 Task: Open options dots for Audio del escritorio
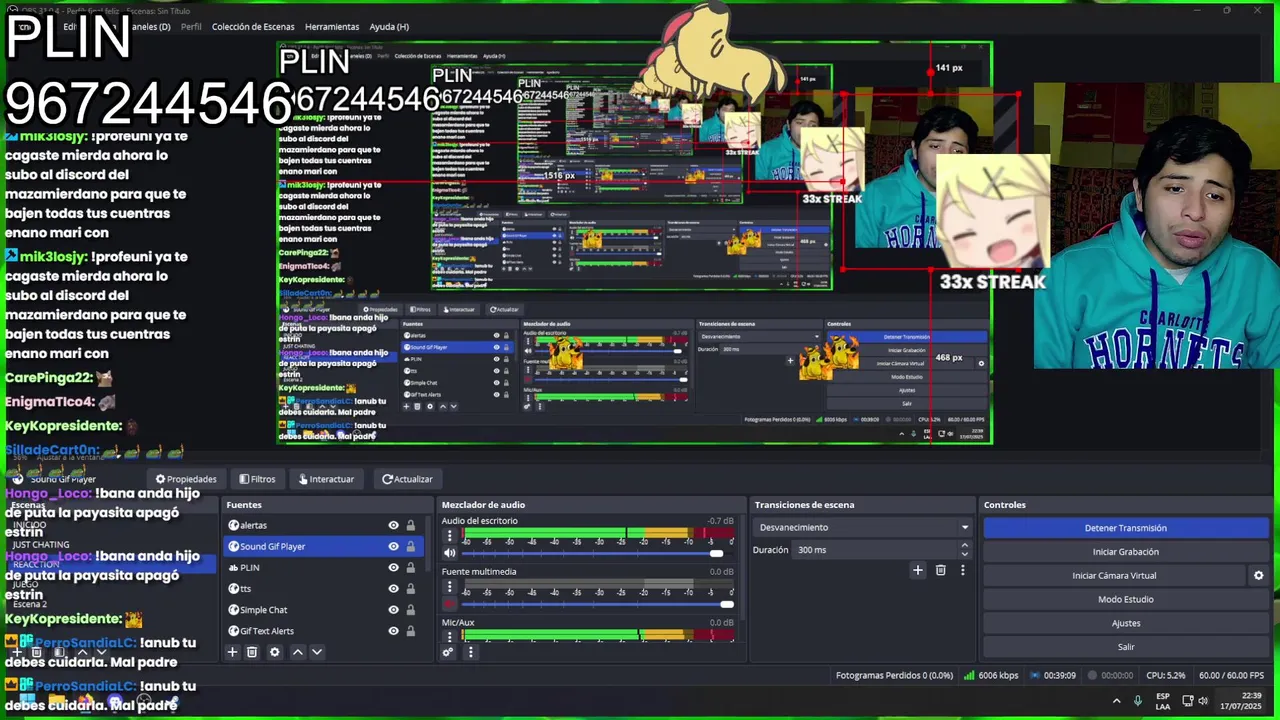449,537
